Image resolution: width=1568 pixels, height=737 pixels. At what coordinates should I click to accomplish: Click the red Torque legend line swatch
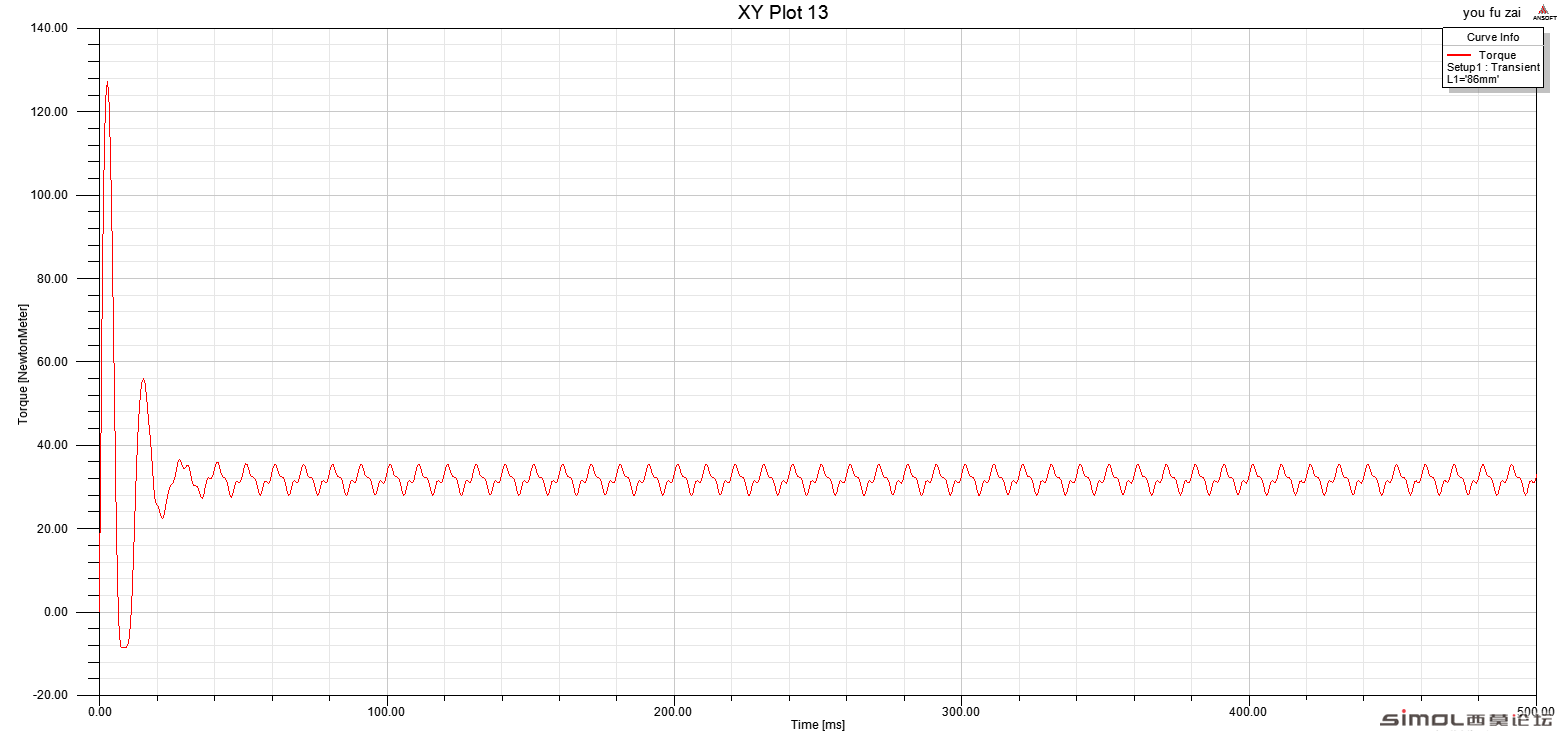[1458, 55]
